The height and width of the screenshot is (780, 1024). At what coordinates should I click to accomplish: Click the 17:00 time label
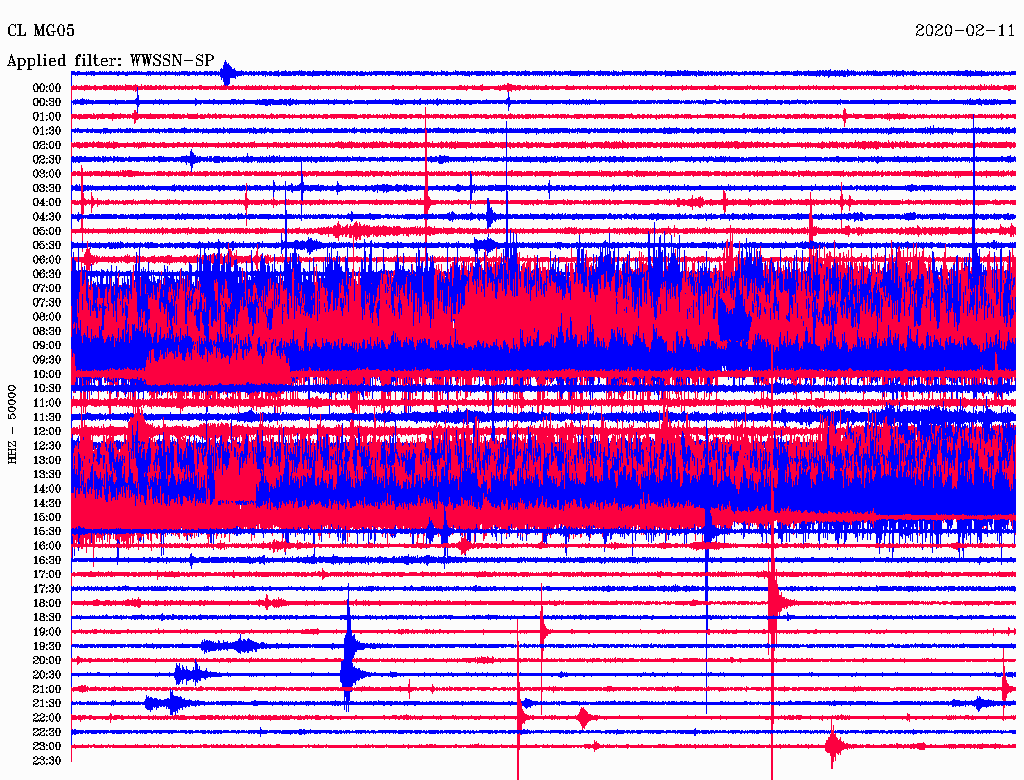click(47, 575)
